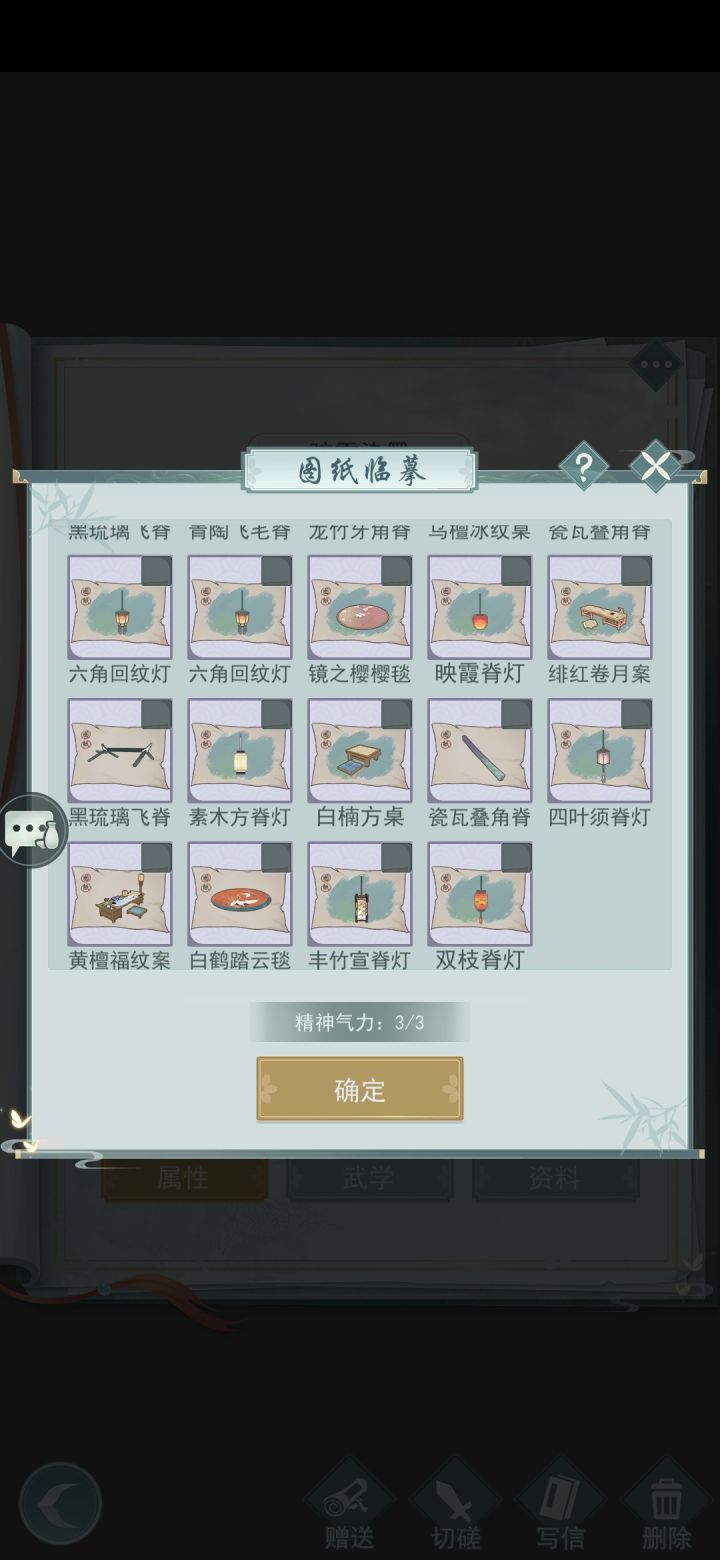Tap the 删除 trash icon
Viewport: 720px width, 1560px height.
[666, 1506]
